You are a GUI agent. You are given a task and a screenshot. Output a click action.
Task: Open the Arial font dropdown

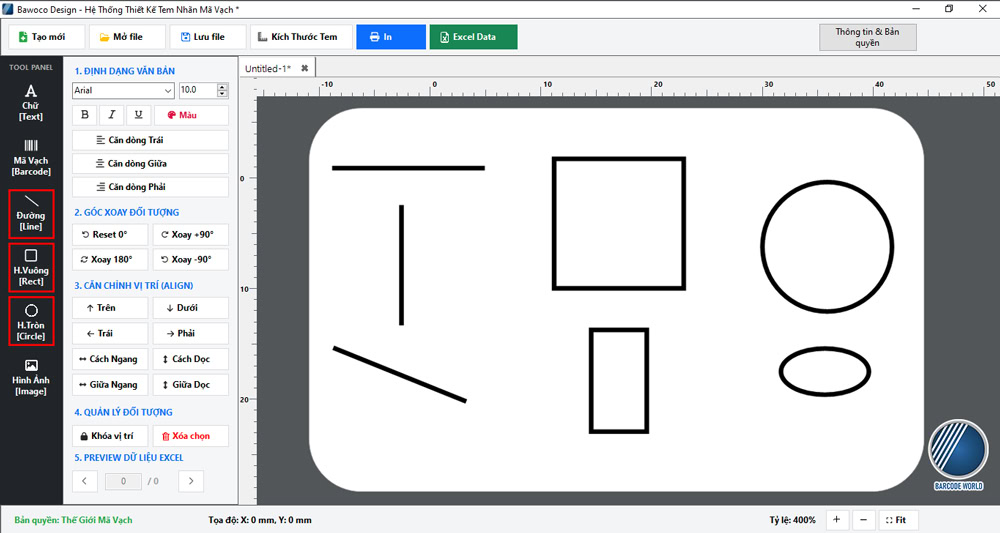(123, 91)
